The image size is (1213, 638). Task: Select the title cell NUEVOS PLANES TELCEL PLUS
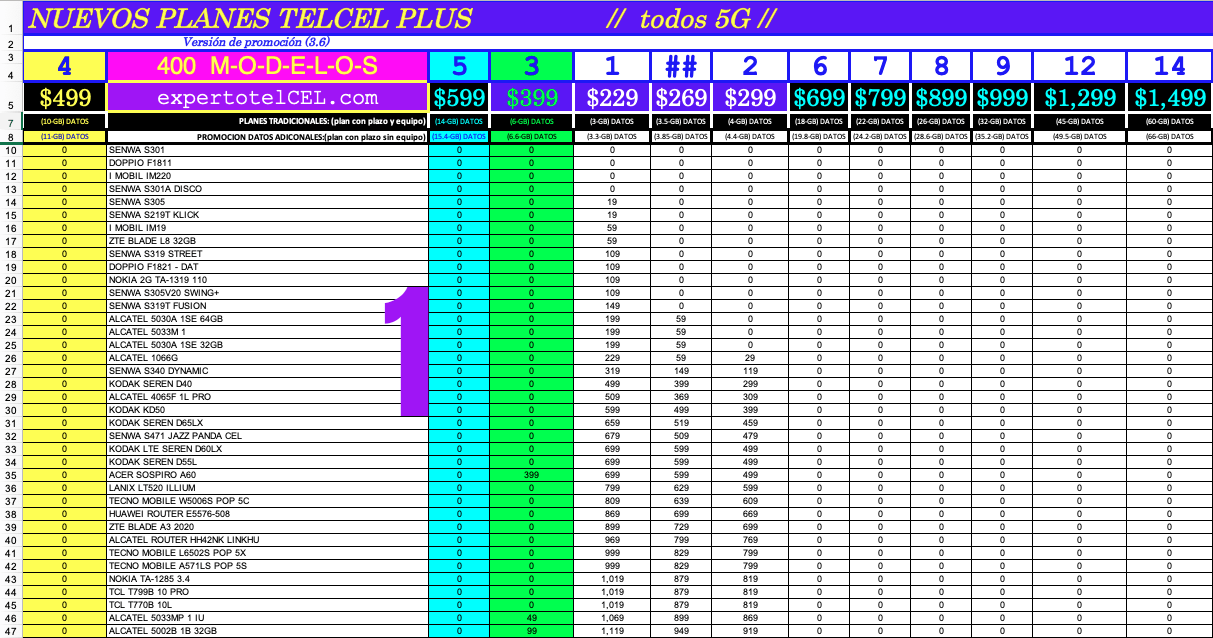(248, 18)
